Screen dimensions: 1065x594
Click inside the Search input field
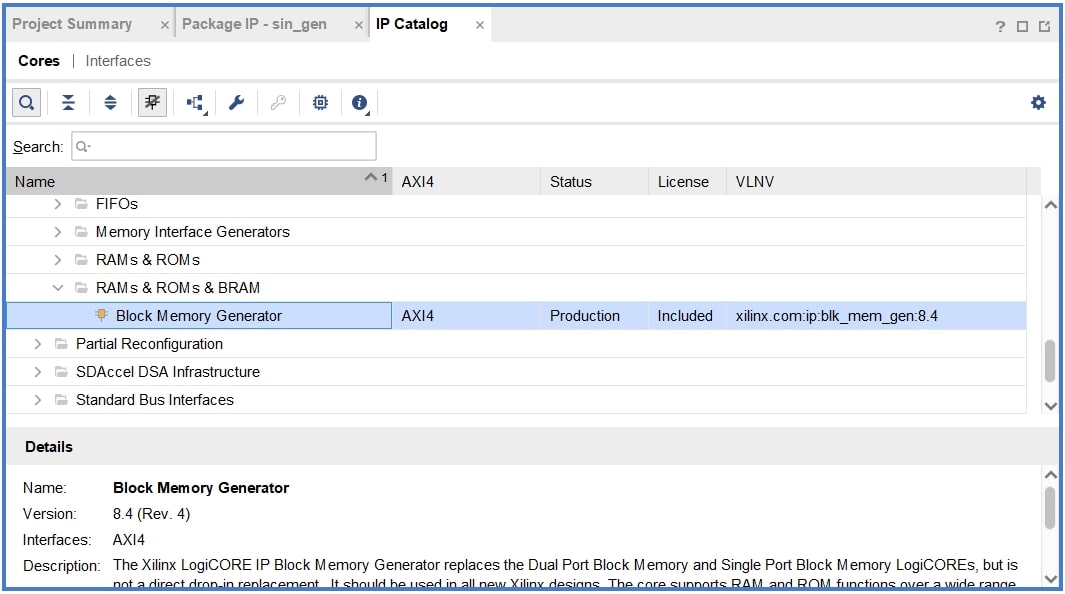225,146
